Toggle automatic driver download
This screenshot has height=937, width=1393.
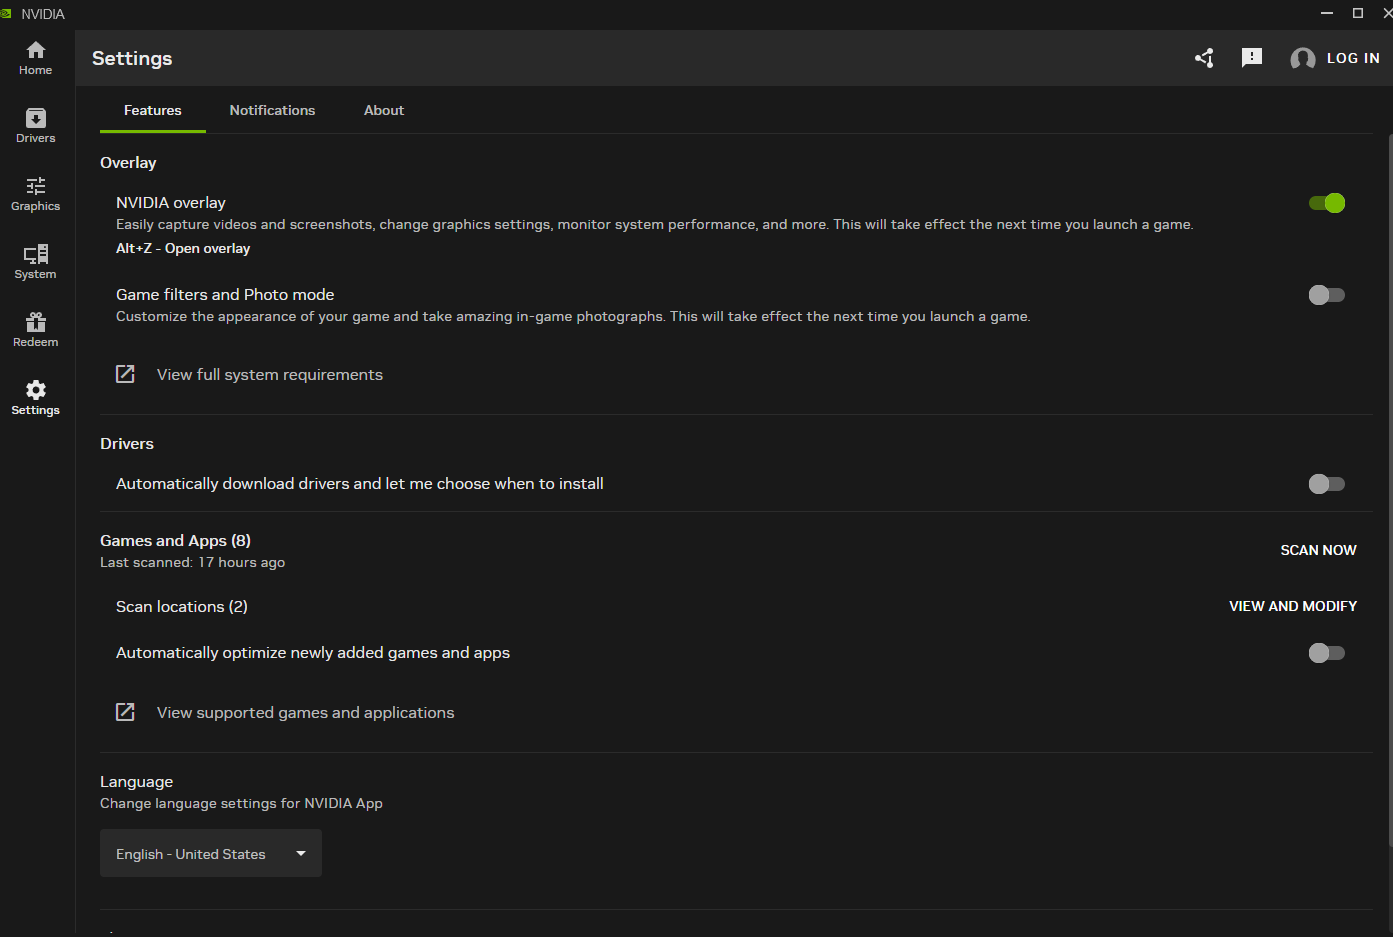pos(1327,484)
